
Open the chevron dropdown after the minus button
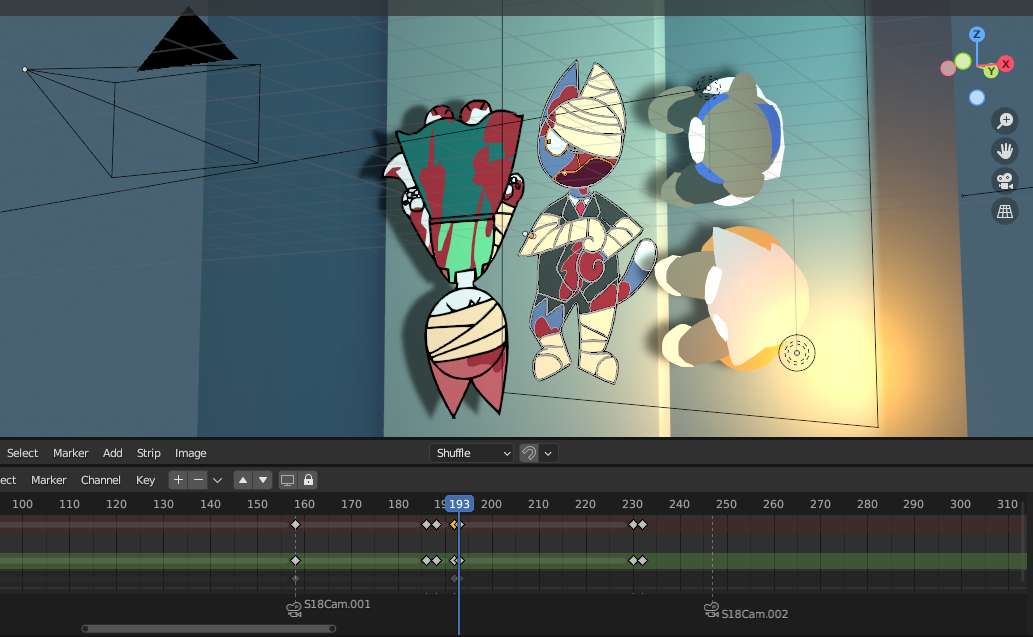pos(217,480)
